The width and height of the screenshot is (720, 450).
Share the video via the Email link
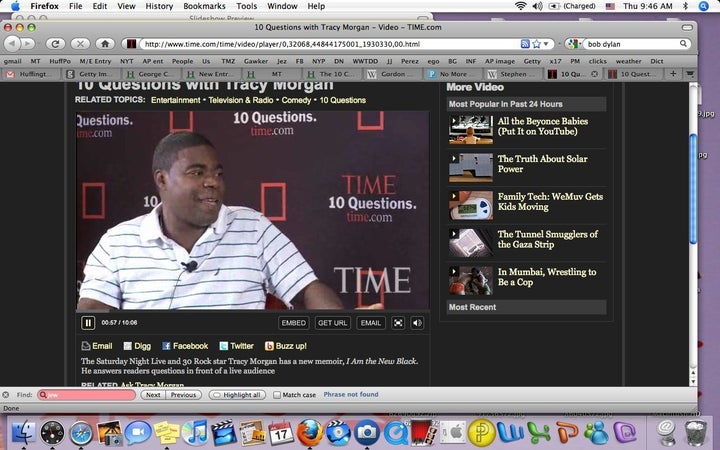tap(97, 346)
